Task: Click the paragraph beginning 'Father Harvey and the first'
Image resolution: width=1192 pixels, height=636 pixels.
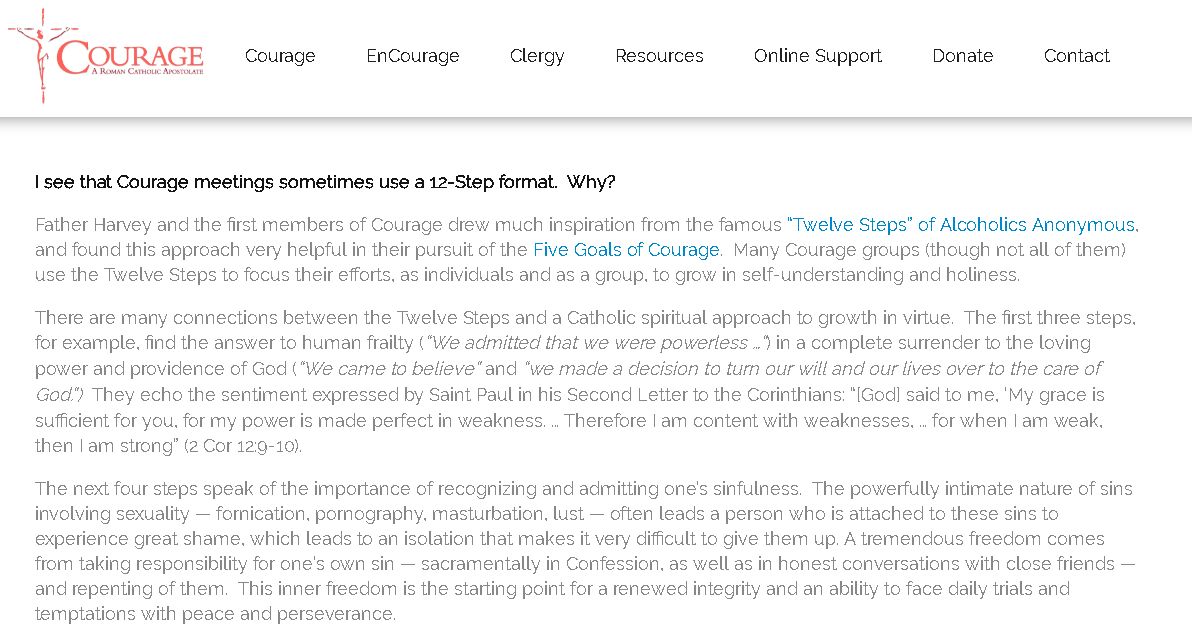Action: point(587,250)
